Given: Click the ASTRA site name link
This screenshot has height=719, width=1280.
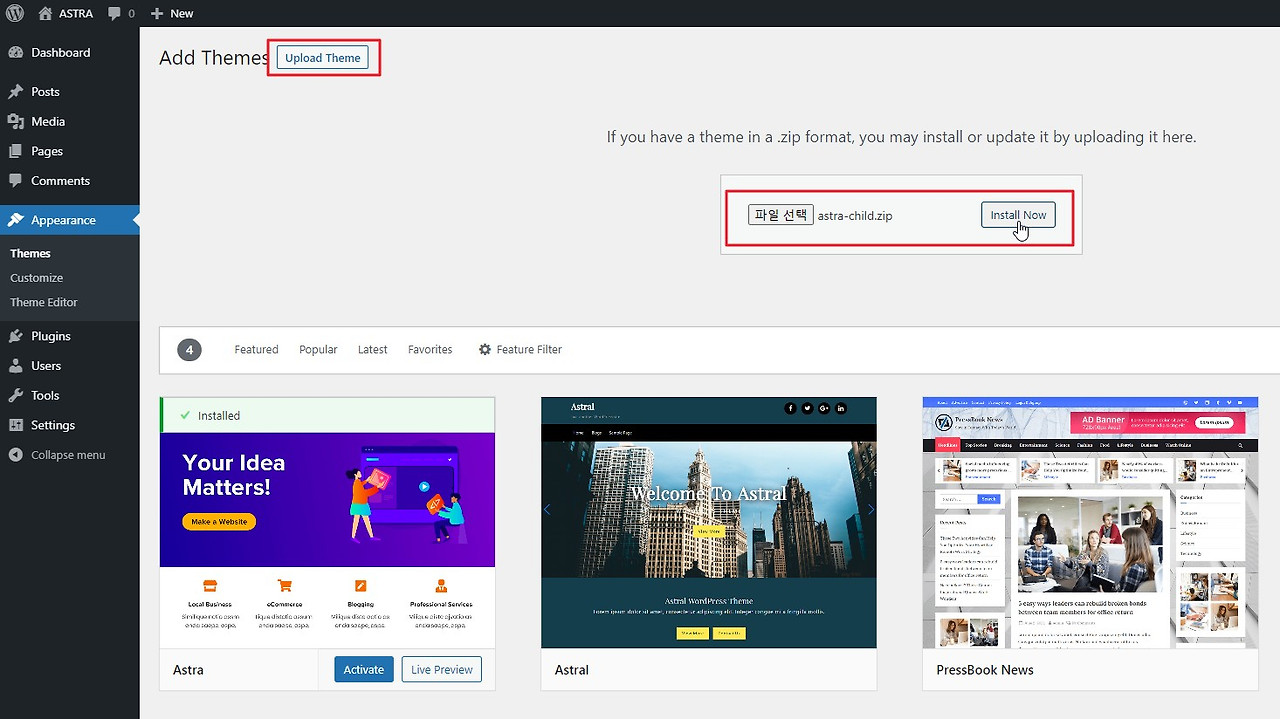Looking at the screenshot, I should point(66,13).
